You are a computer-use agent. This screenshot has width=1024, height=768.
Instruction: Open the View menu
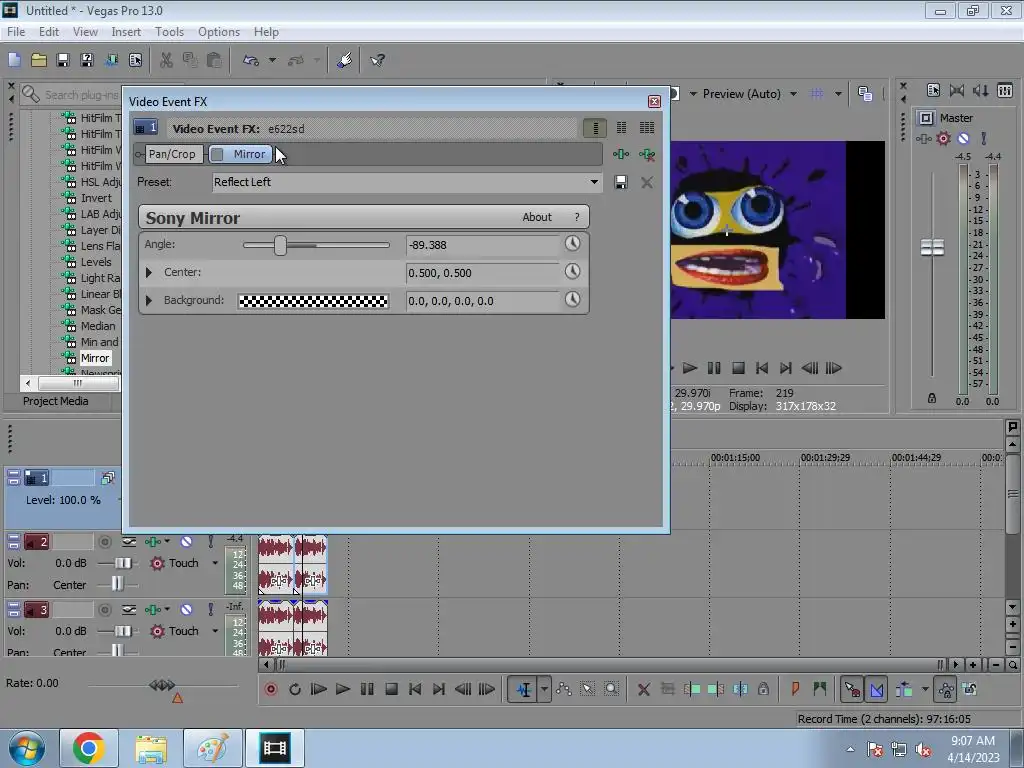click(85, 31)
